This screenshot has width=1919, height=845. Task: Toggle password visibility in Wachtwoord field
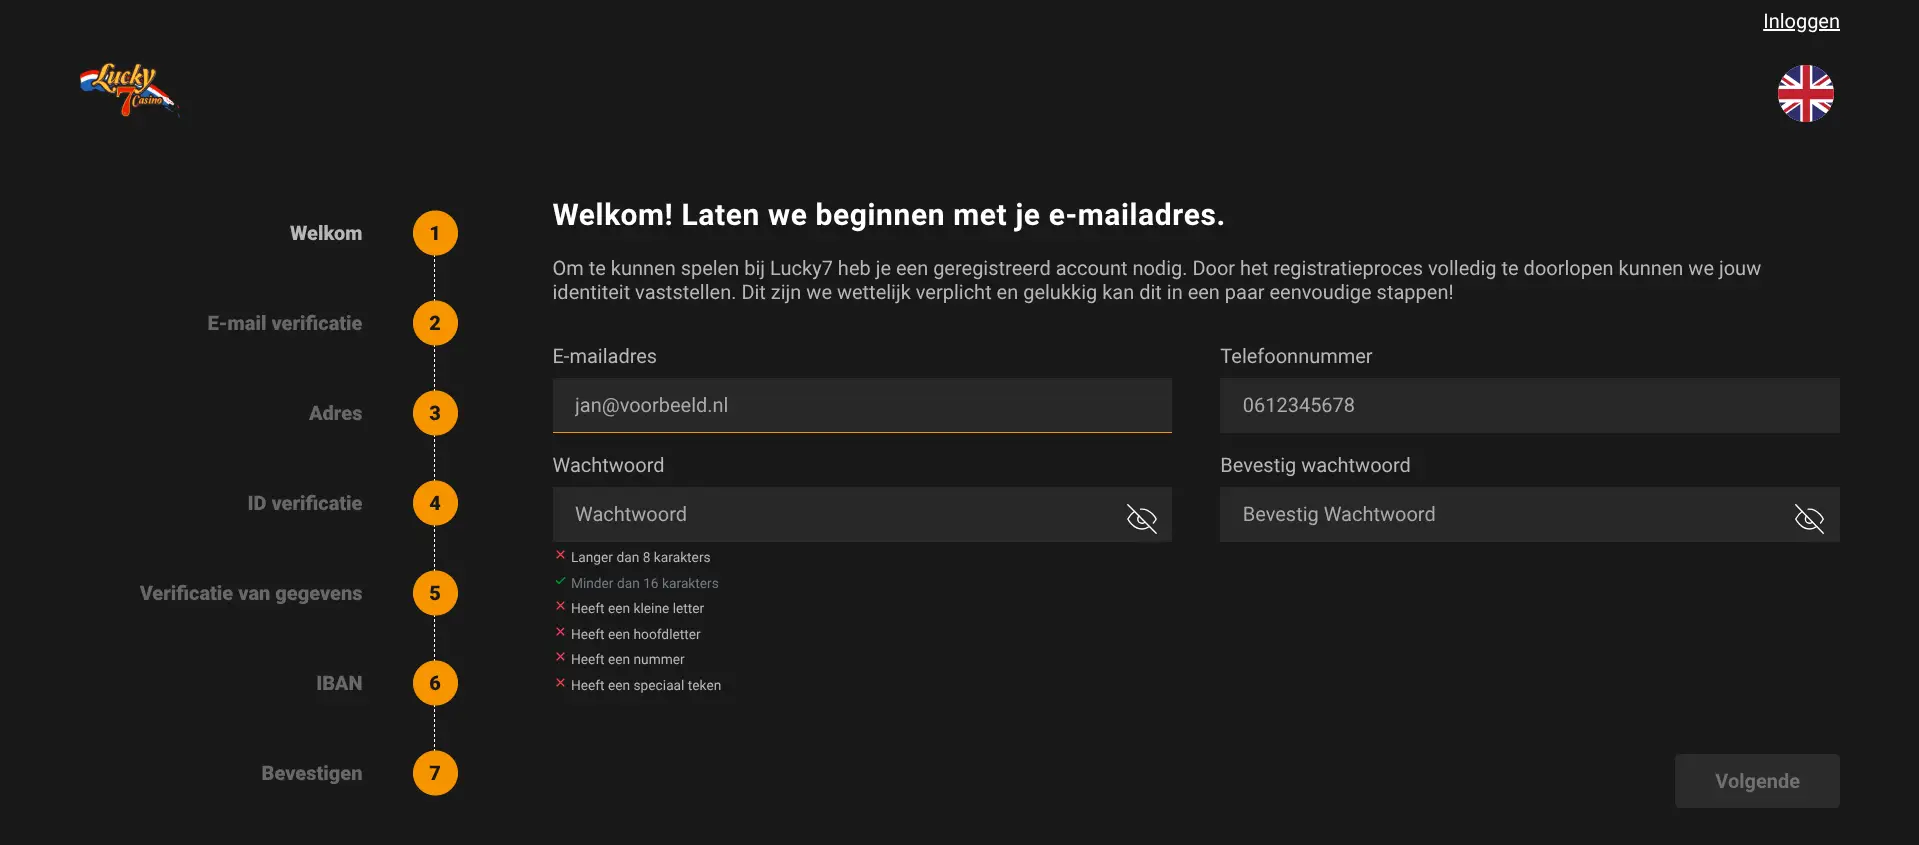click(x=1141, y=518)
